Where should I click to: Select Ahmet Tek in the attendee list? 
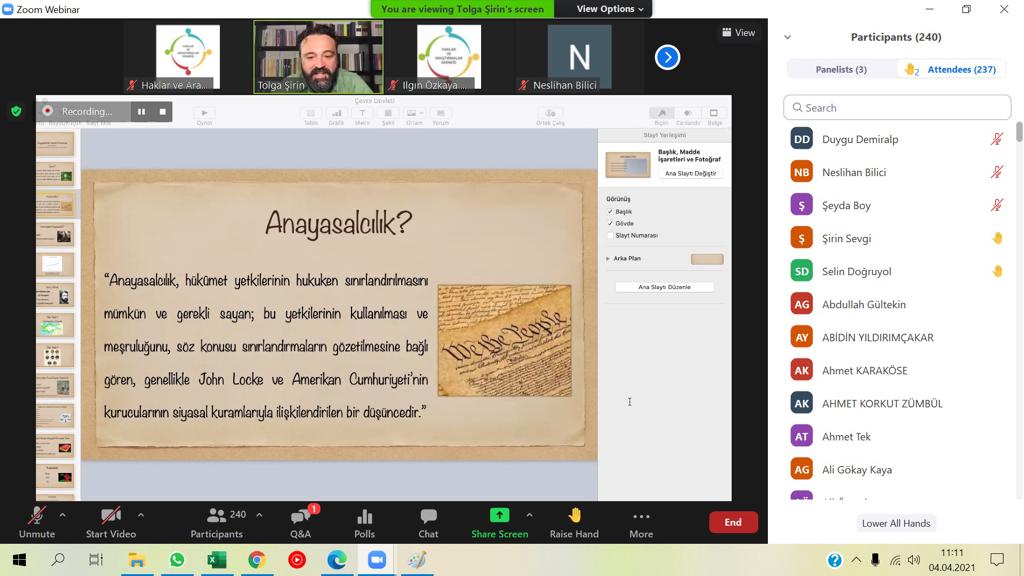tap(899, 436)
